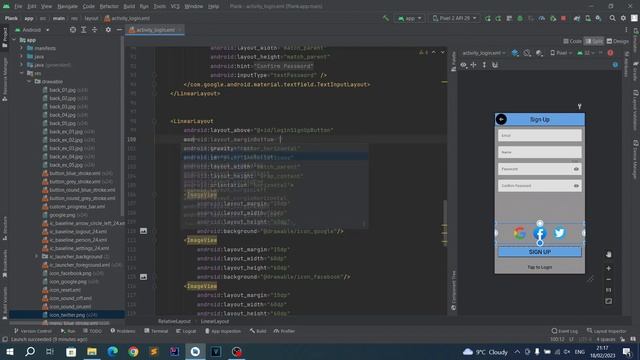640x360 pixels.
Task: Open Search Everywhere magnifier icon
Action: click(x=612, y=18)
